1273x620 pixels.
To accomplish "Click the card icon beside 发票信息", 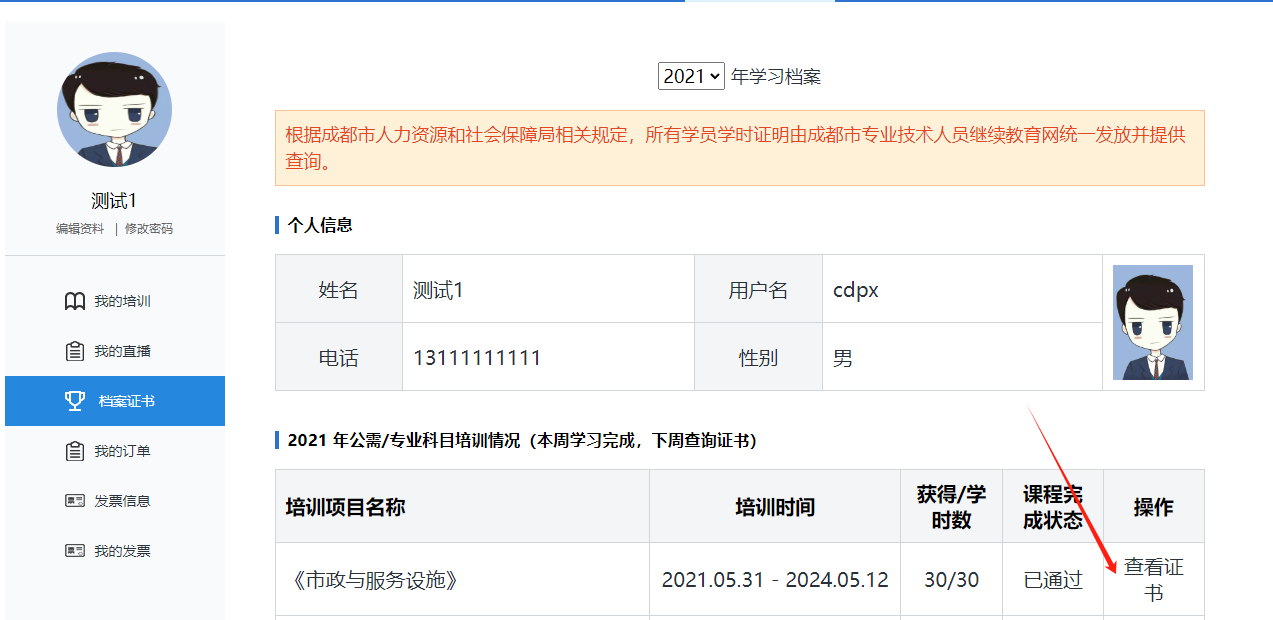I will (x=74, y=501).
